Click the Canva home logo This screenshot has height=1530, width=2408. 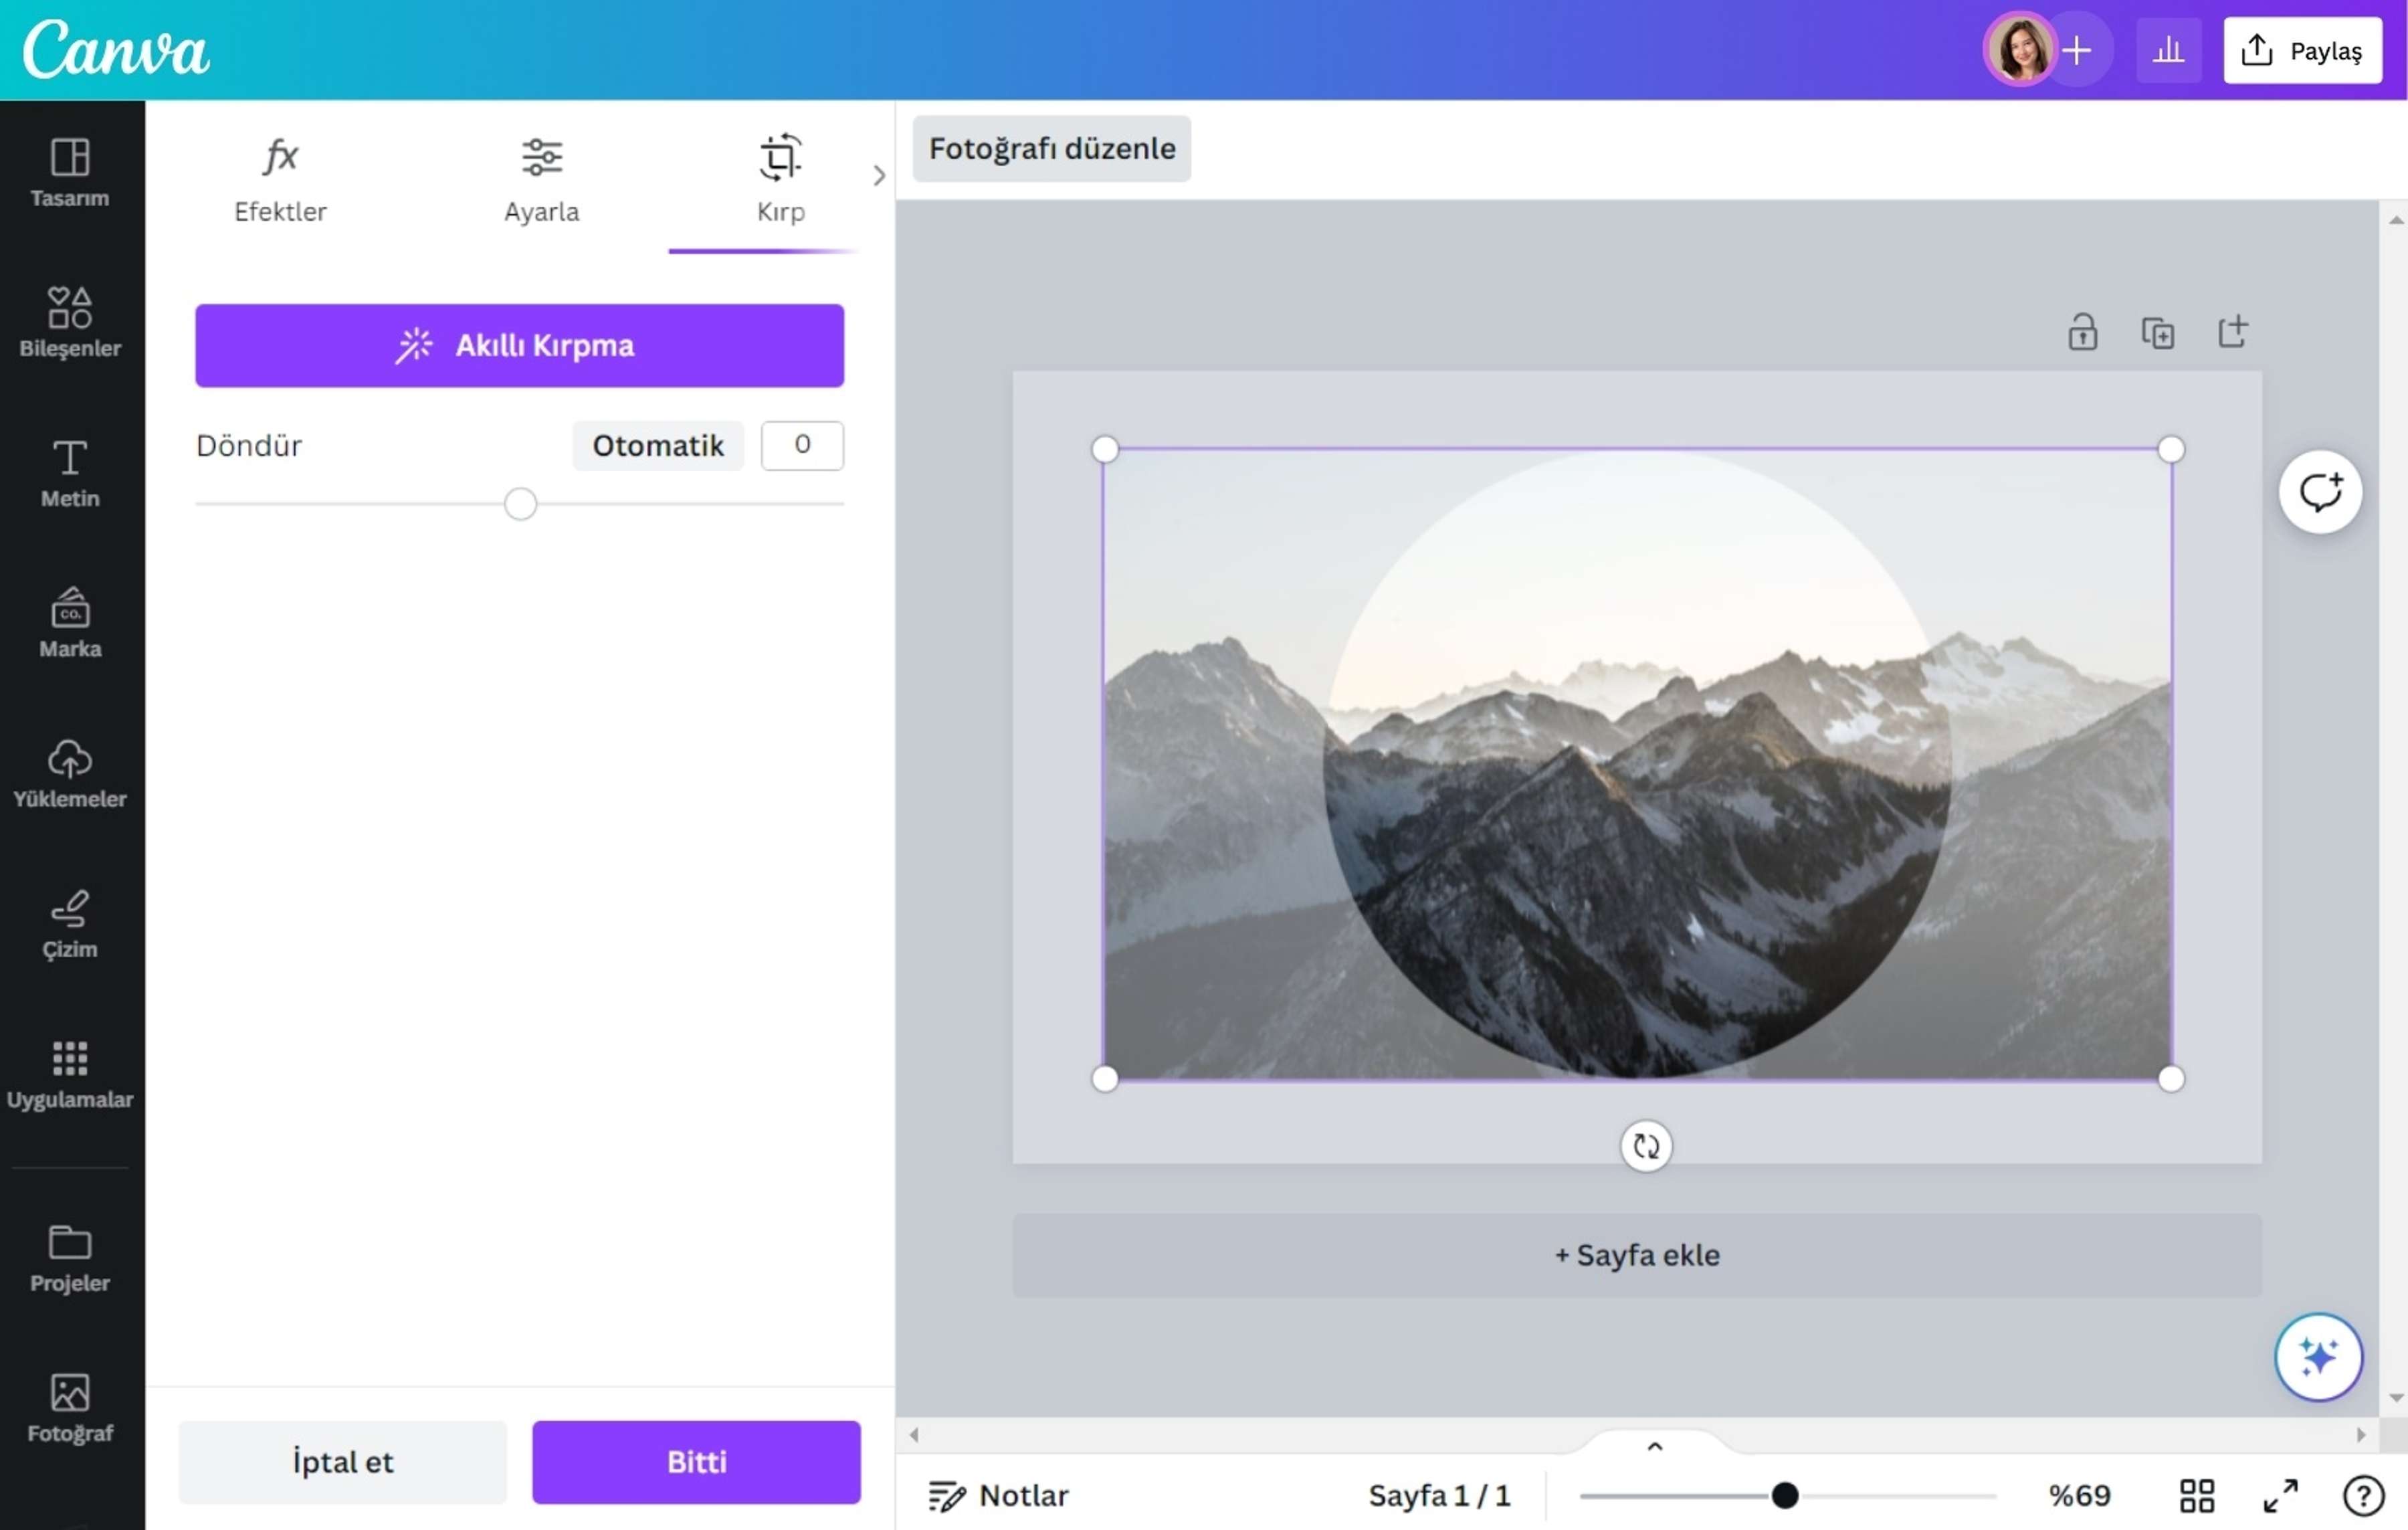116,49
